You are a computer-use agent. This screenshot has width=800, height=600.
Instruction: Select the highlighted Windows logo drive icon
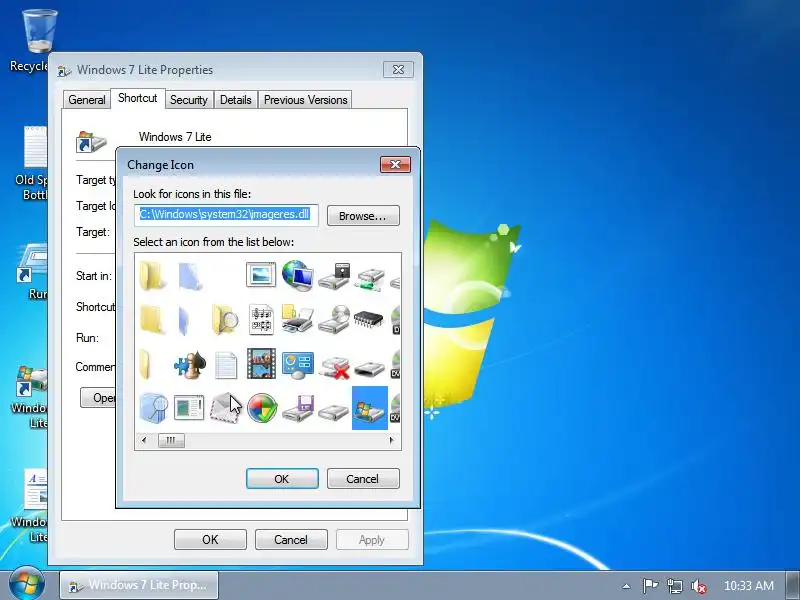370,408
